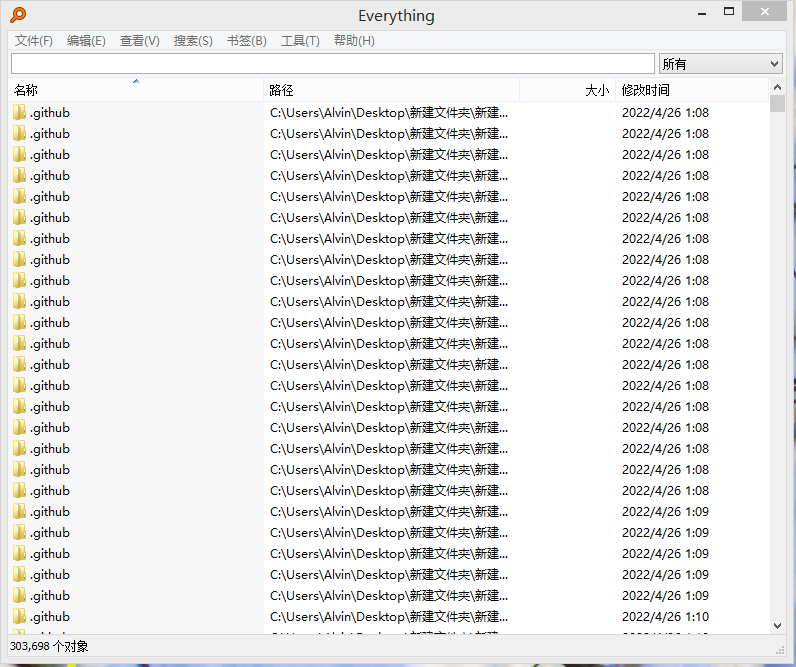
Task: Sort results by the 名称 column header
Action: [136, 90]
